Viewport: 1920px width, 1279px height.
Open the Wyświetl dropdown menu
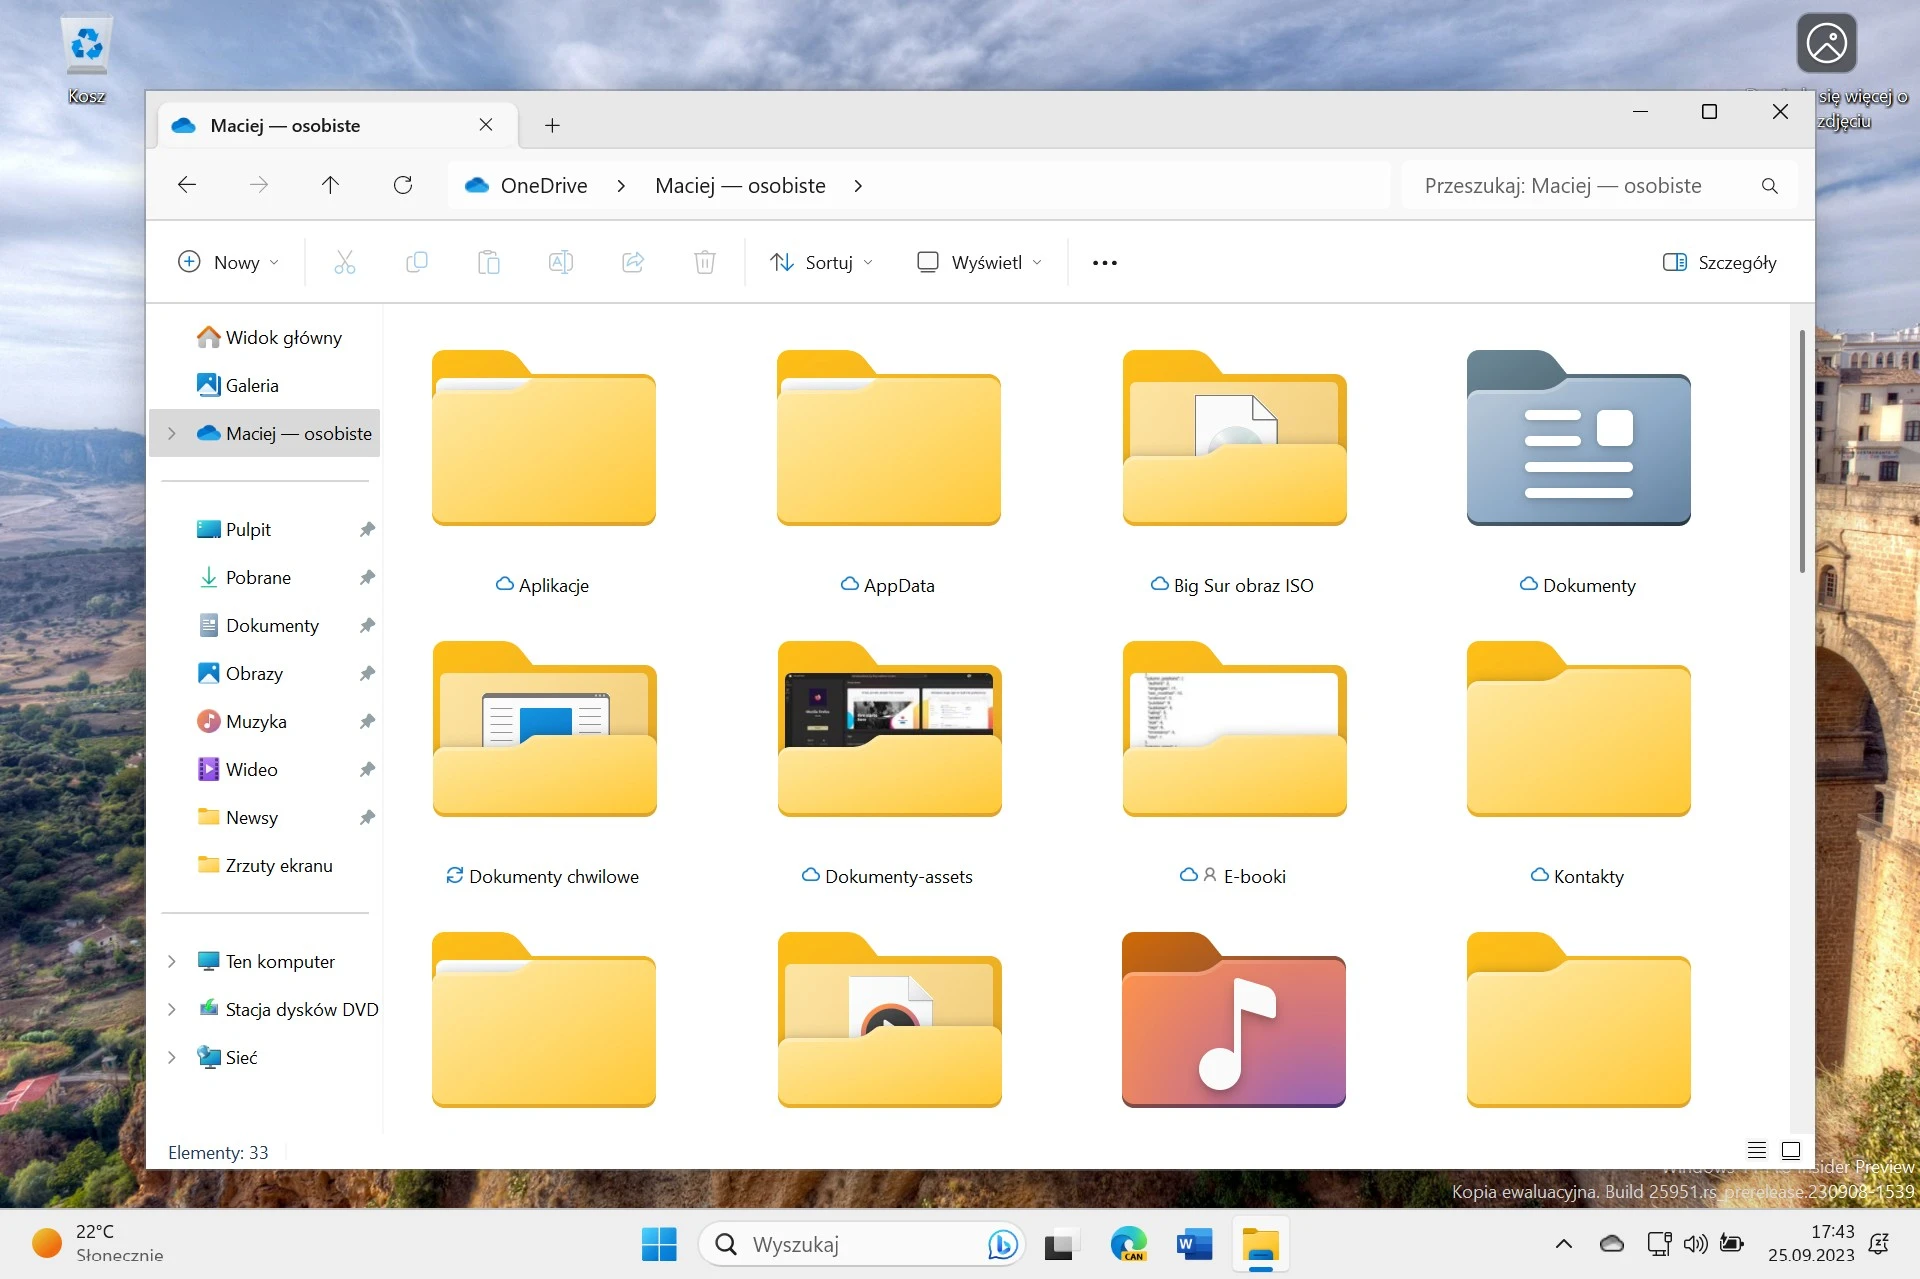point(980,262)
